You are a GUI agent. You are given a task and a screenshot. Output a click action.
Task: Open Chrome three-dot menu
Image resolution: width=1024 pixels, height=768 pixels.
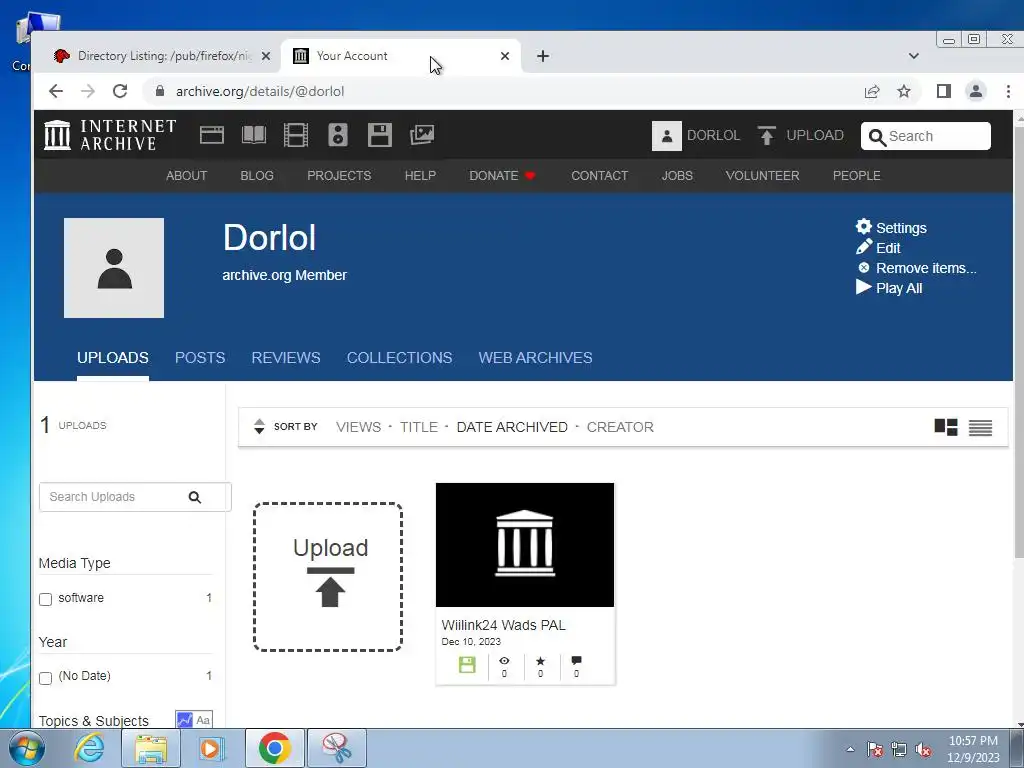point(1008,91)
